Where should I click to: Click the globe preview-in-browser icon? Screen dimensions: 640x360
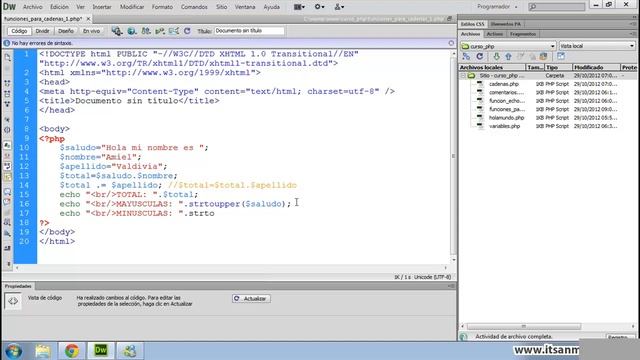tap(131, 31)
